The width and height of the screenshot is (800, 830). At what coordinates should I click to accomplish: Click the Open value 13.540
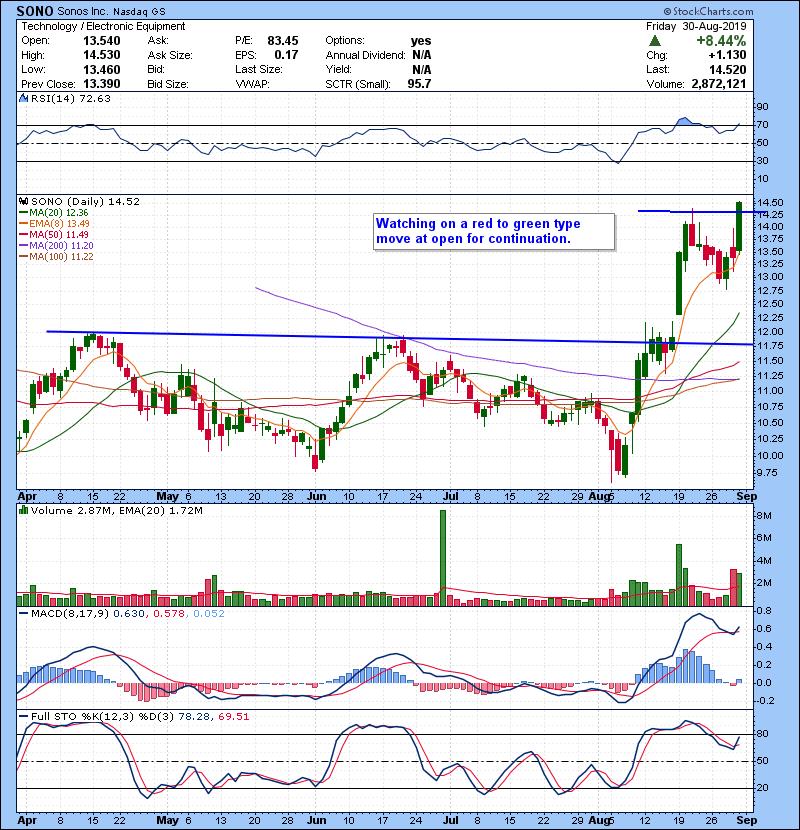point(102,41)
